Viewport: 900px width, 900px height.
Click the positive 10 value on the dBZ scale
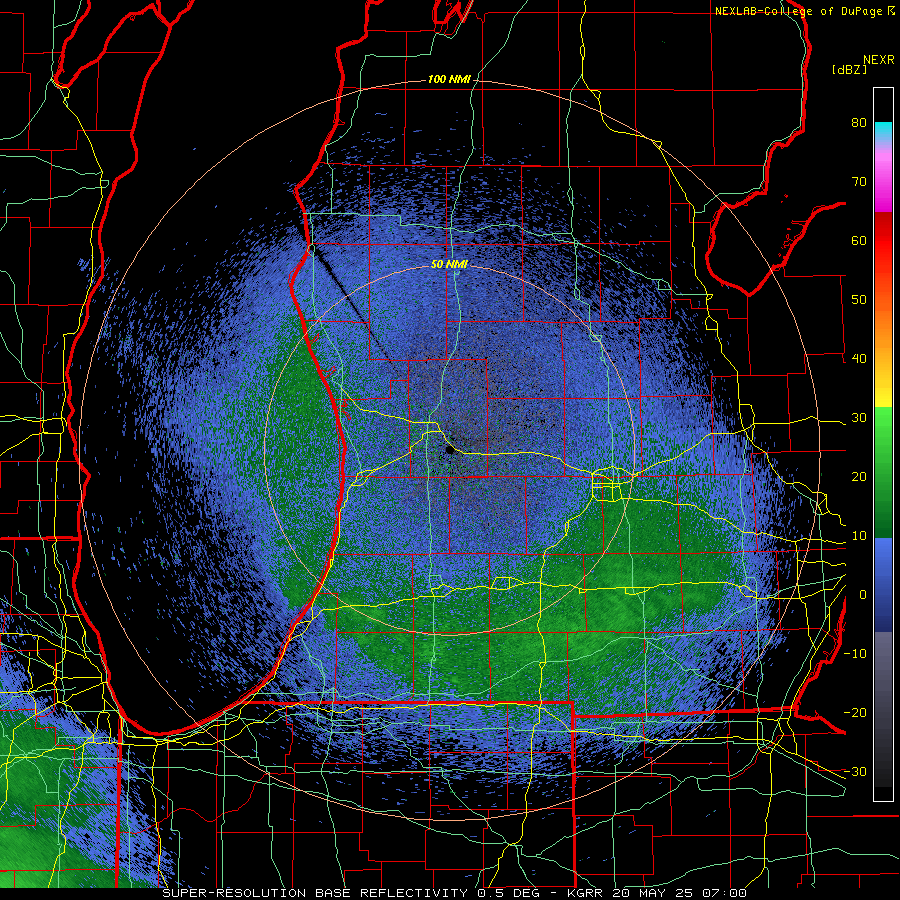(x=859, y=536)
